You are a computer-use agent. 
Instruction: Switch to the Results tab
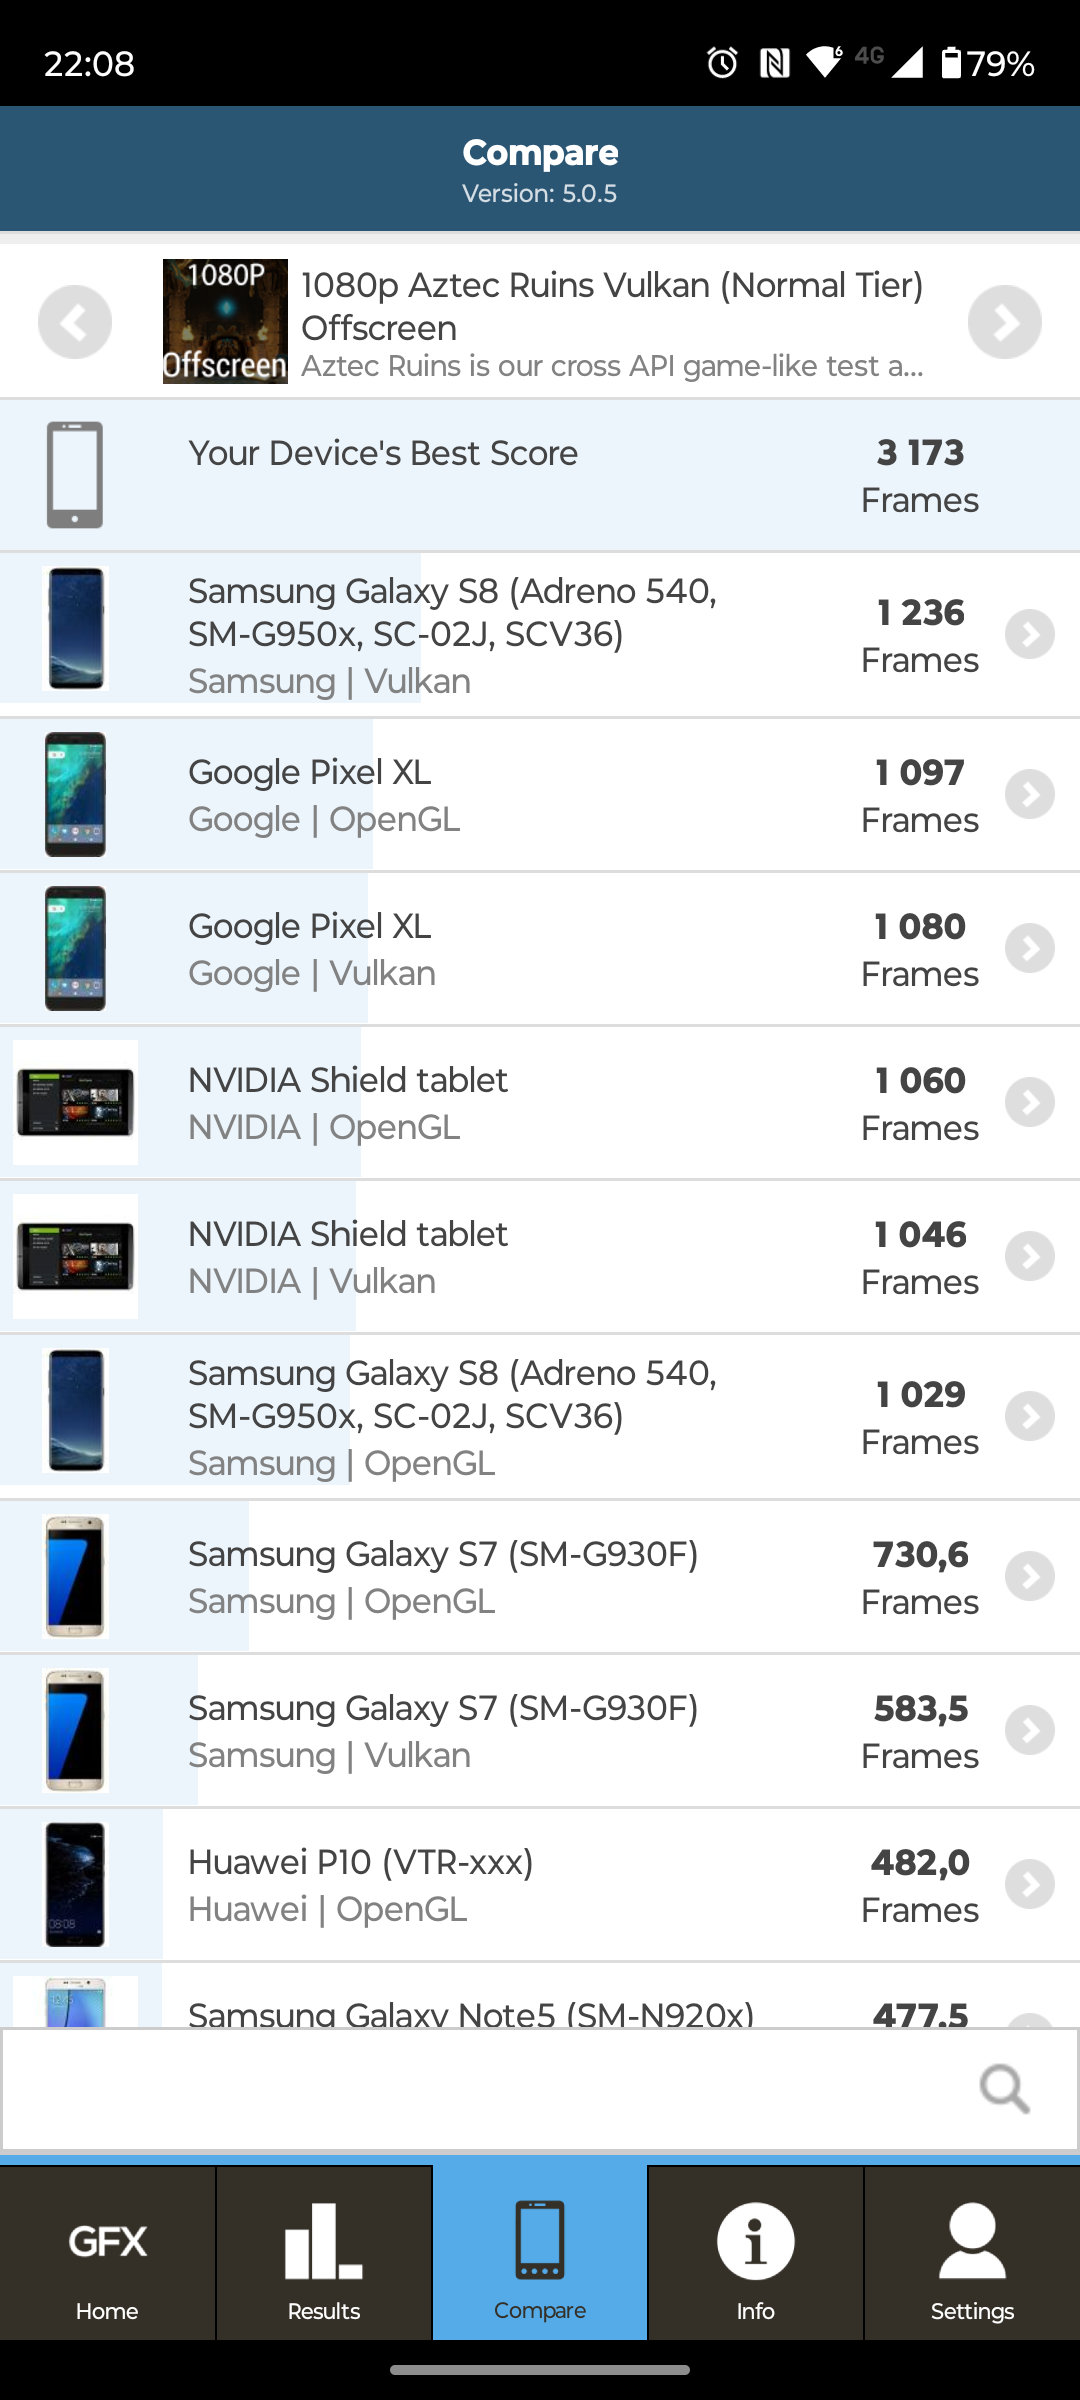[x=323, y=2254]
